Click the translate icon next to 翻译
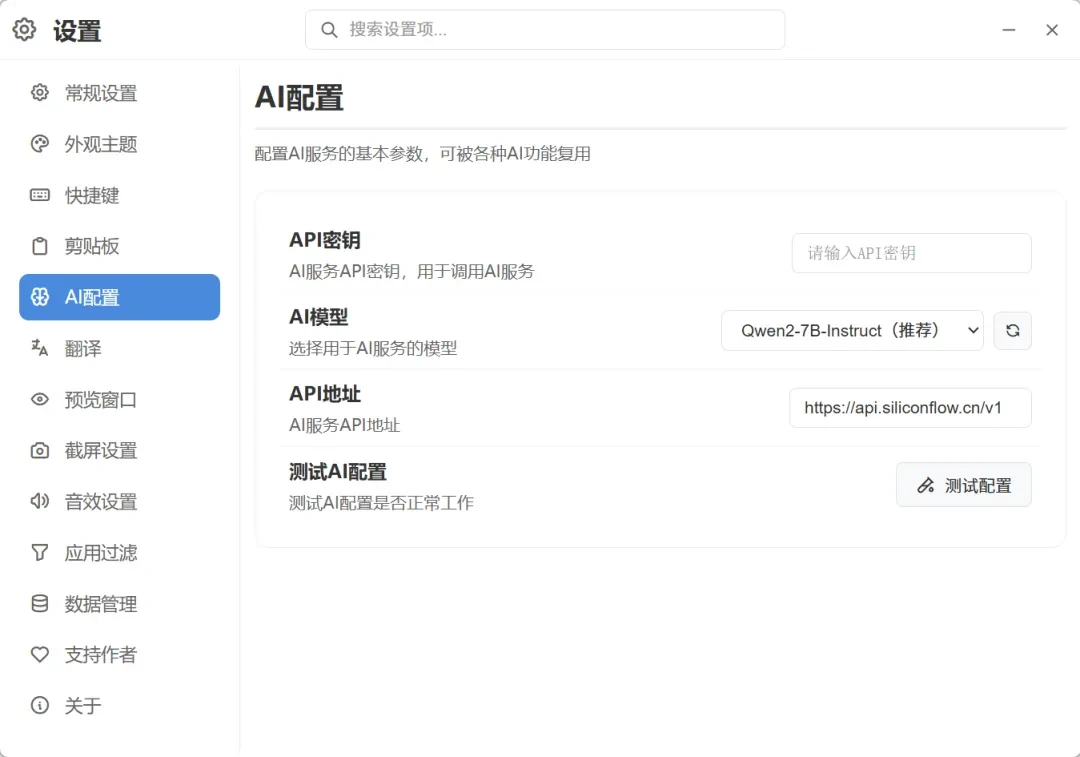The height and width of the screenshot is (757, 1080). click(x=40, y=348)
